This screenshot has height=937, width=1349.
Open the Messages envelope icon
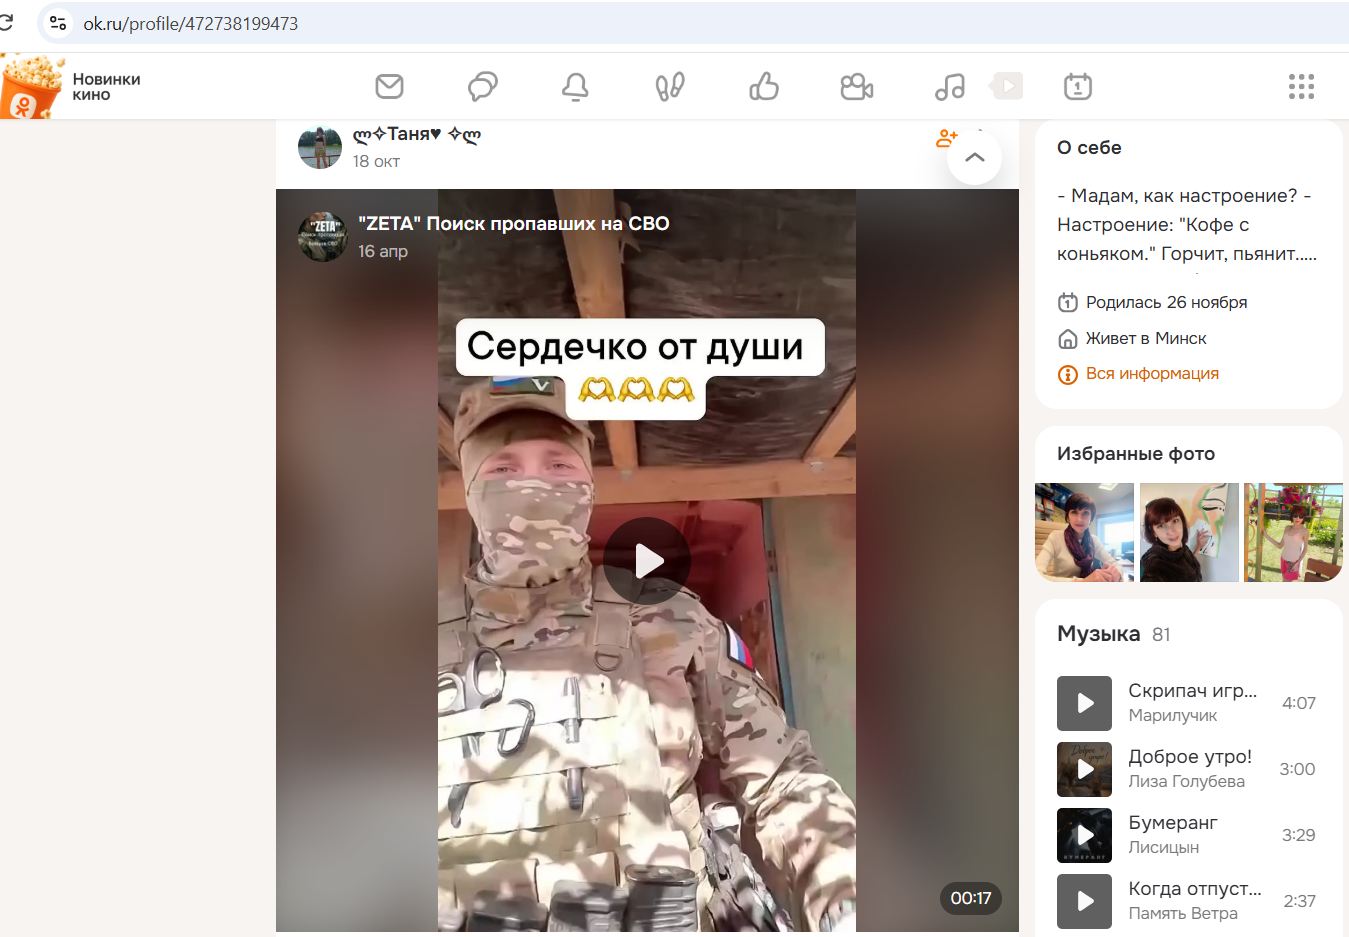(x=389, y=87)
